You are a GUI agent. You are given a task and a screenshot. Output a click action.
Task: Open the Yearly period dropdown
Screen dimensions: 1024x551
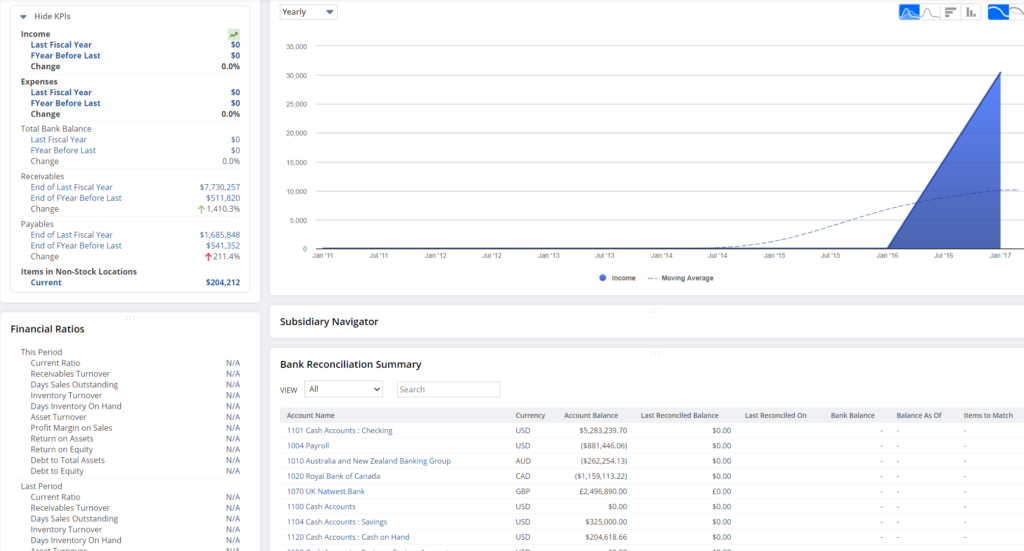(x=308, y=12)
